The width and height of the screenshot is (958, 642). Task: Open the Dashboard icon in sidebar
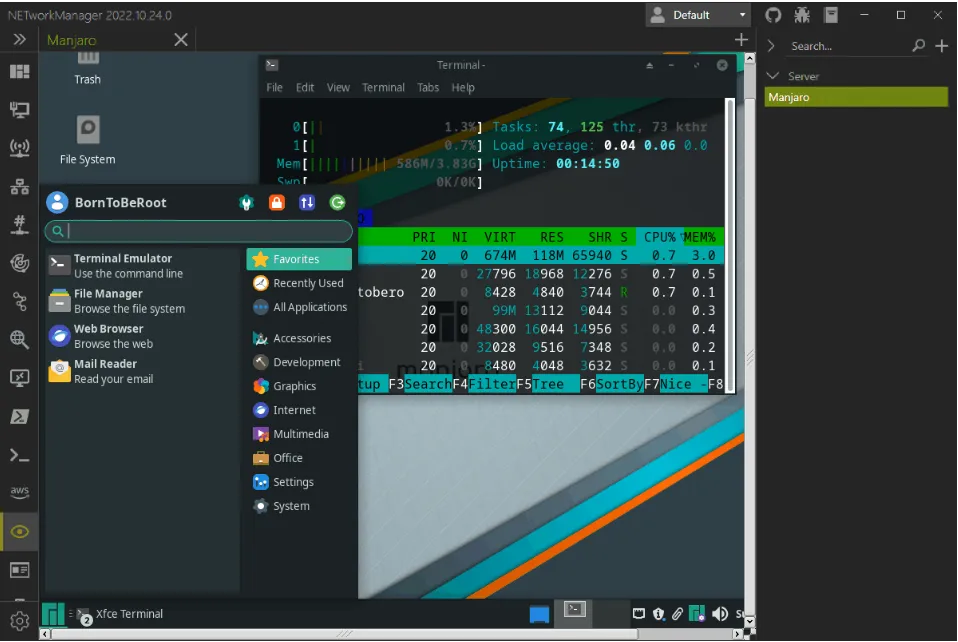(x=20, y=72)
